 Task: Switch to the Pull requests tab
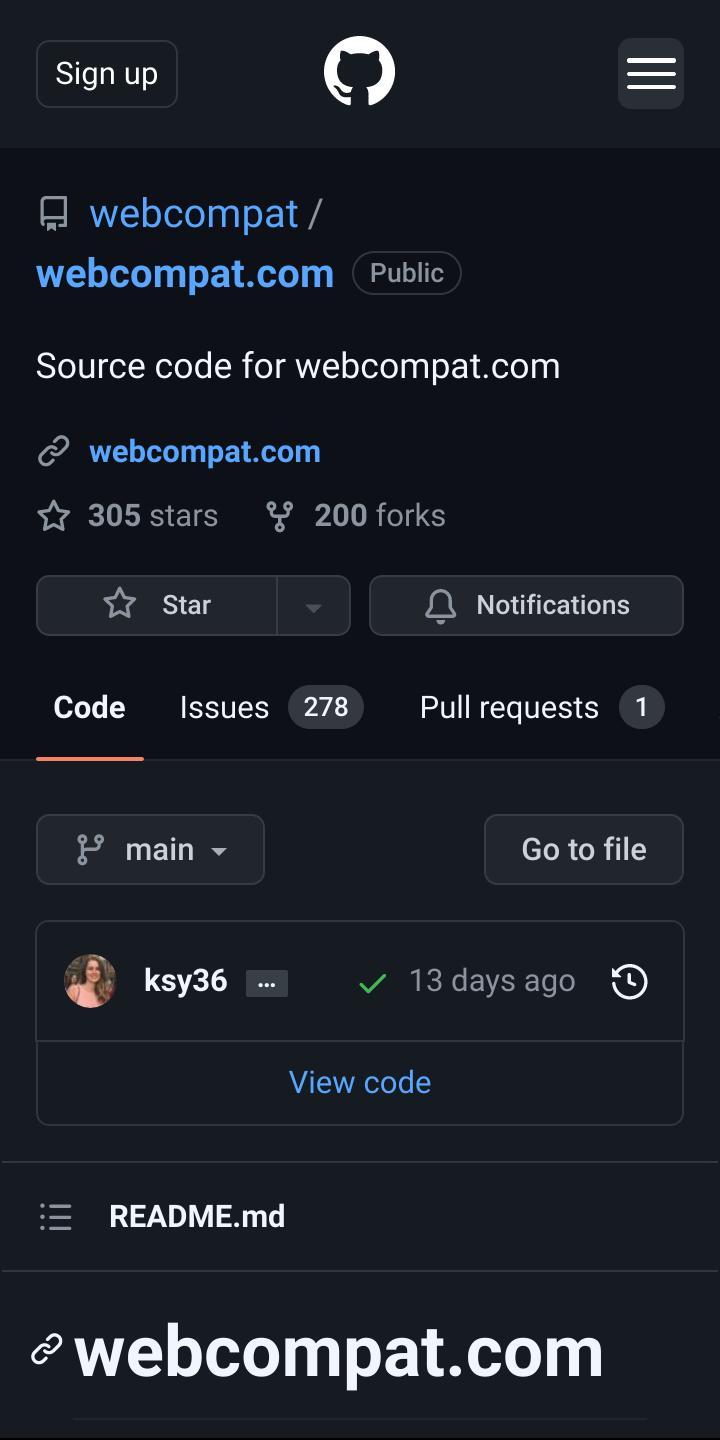click(x=542, y=707)
